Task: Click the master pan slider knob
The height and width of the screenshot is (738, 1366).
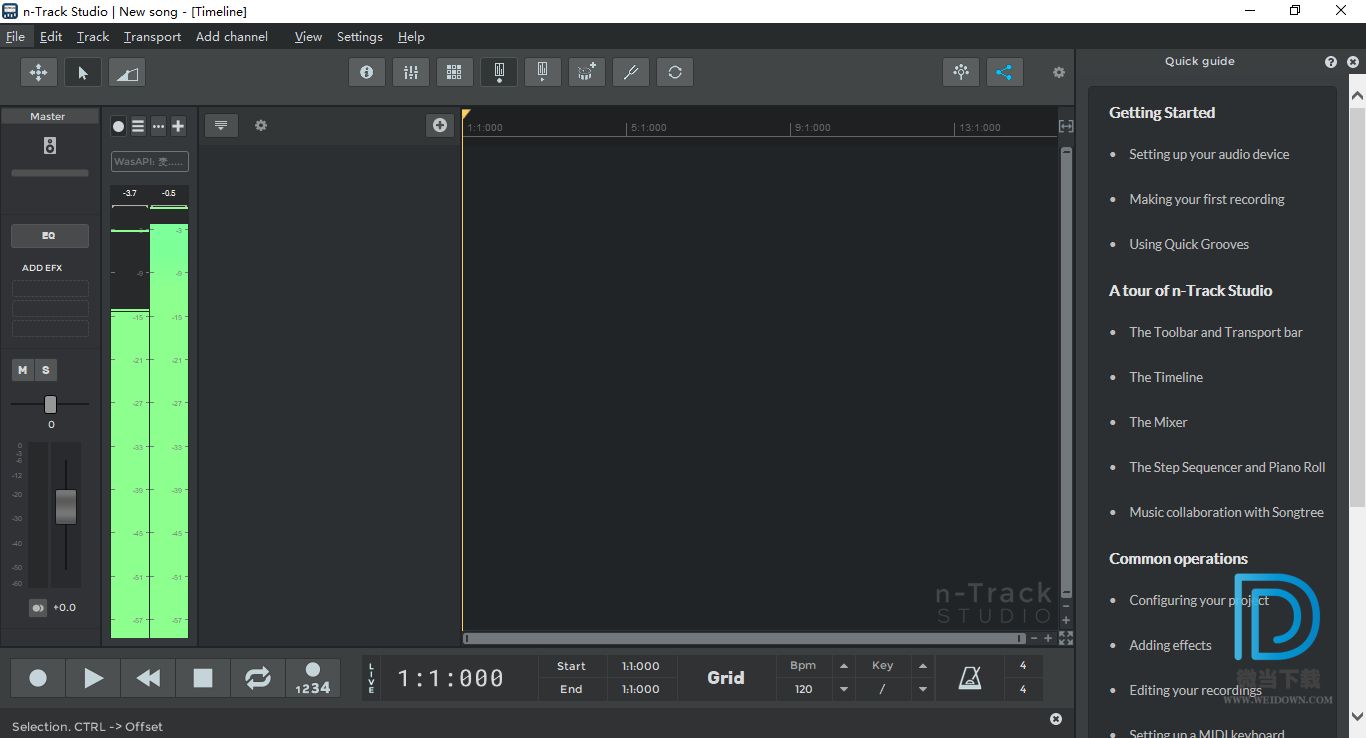Action: (x=50, y=404)
